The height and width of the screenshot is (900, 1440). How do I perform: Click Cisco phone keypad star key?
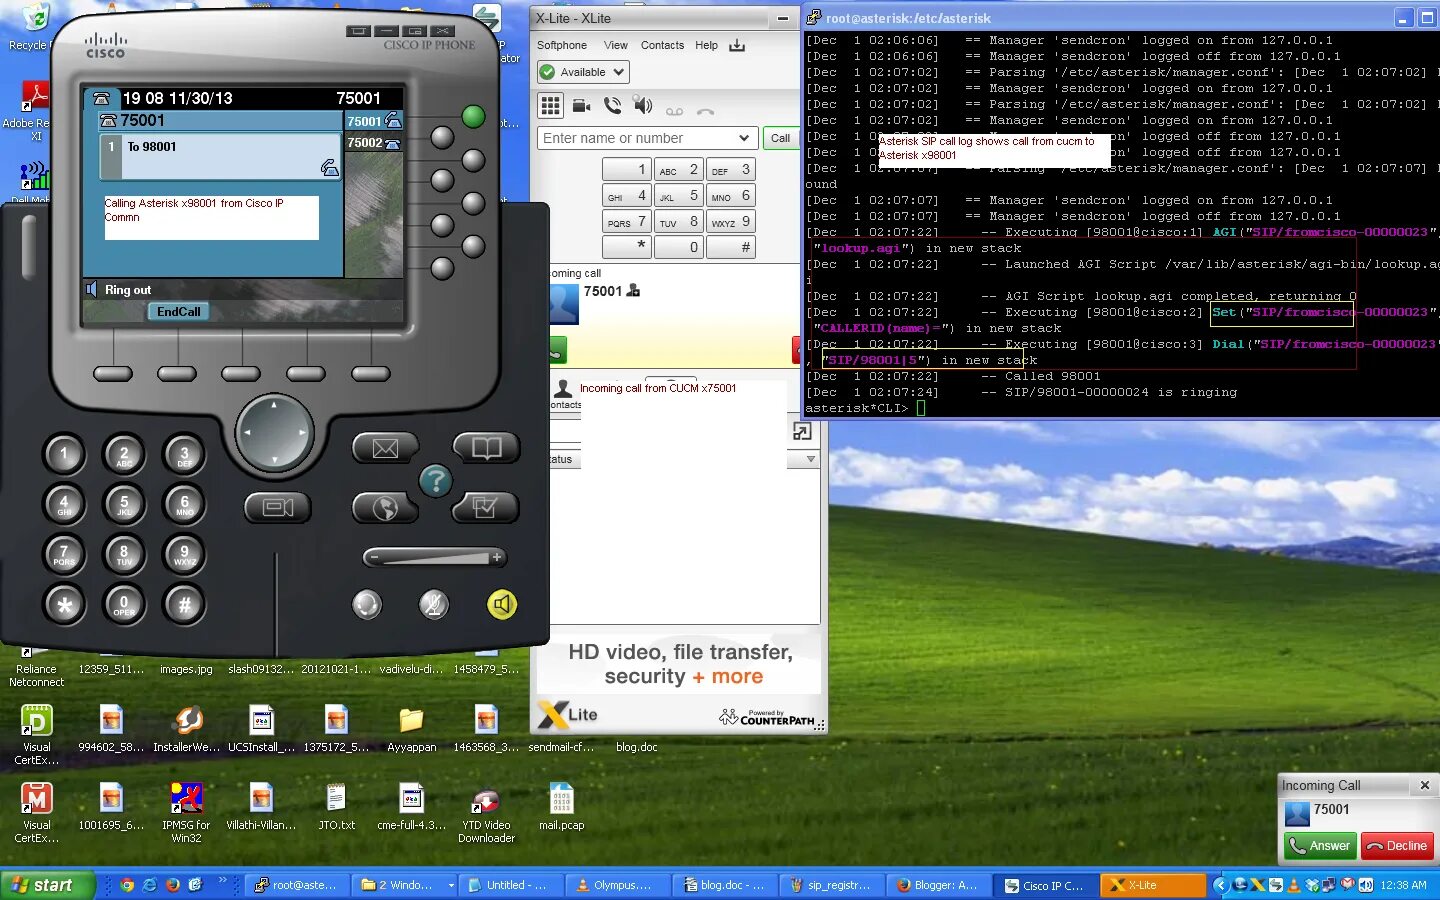tap(64, 604)
